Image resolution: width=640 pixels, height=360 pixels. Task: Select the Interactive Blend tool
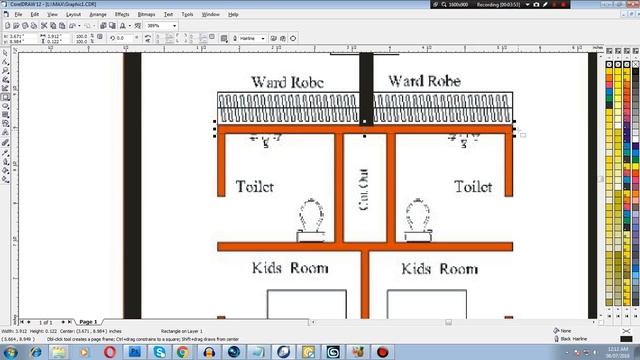(5, 143)
